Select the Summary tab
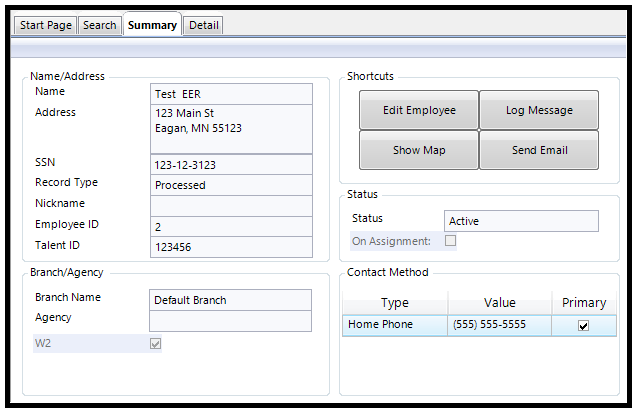 (x=152, y=25)
